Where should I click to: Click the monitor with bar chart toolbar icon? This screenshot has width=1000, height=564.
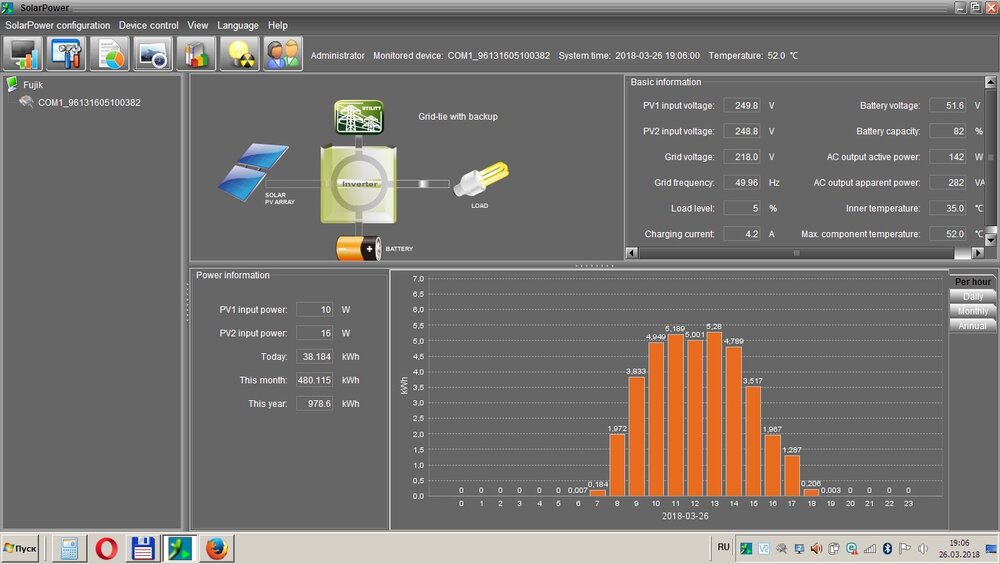click(x=24, y=54)
